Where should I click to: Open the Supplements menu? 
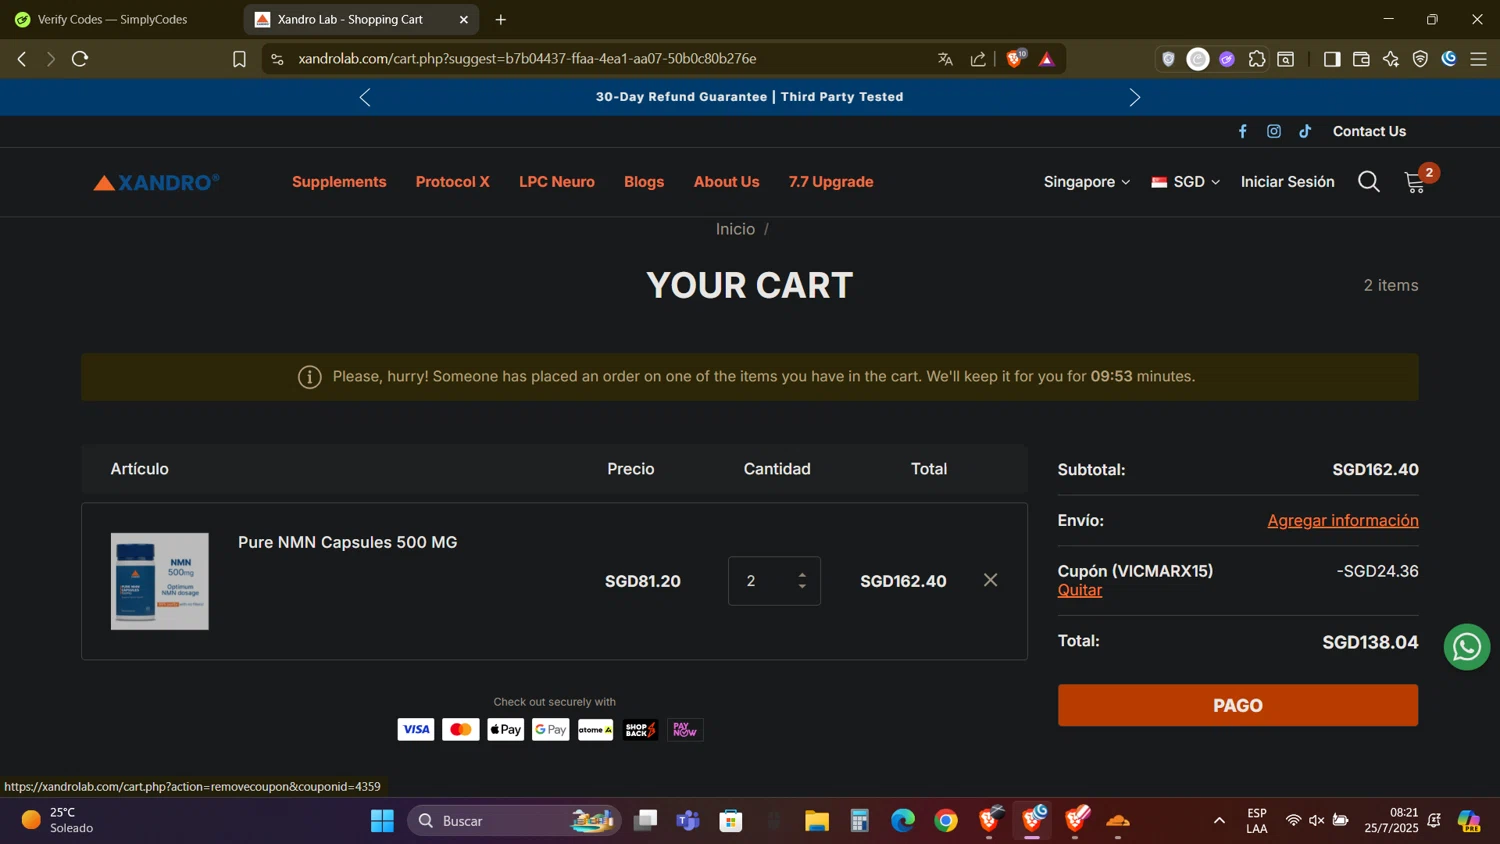(x=339, y=182)
